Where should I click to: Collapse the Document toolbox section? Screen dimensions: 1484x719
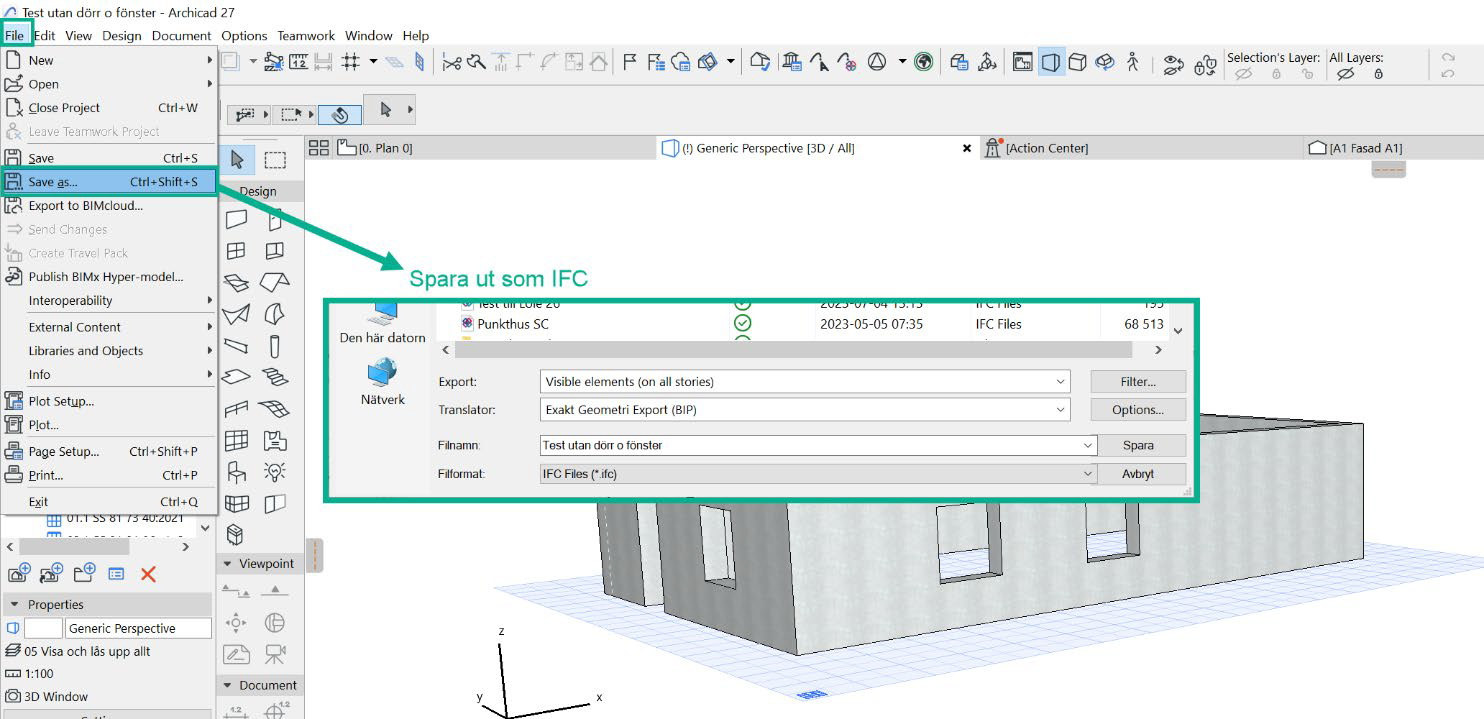pos(227,685)
